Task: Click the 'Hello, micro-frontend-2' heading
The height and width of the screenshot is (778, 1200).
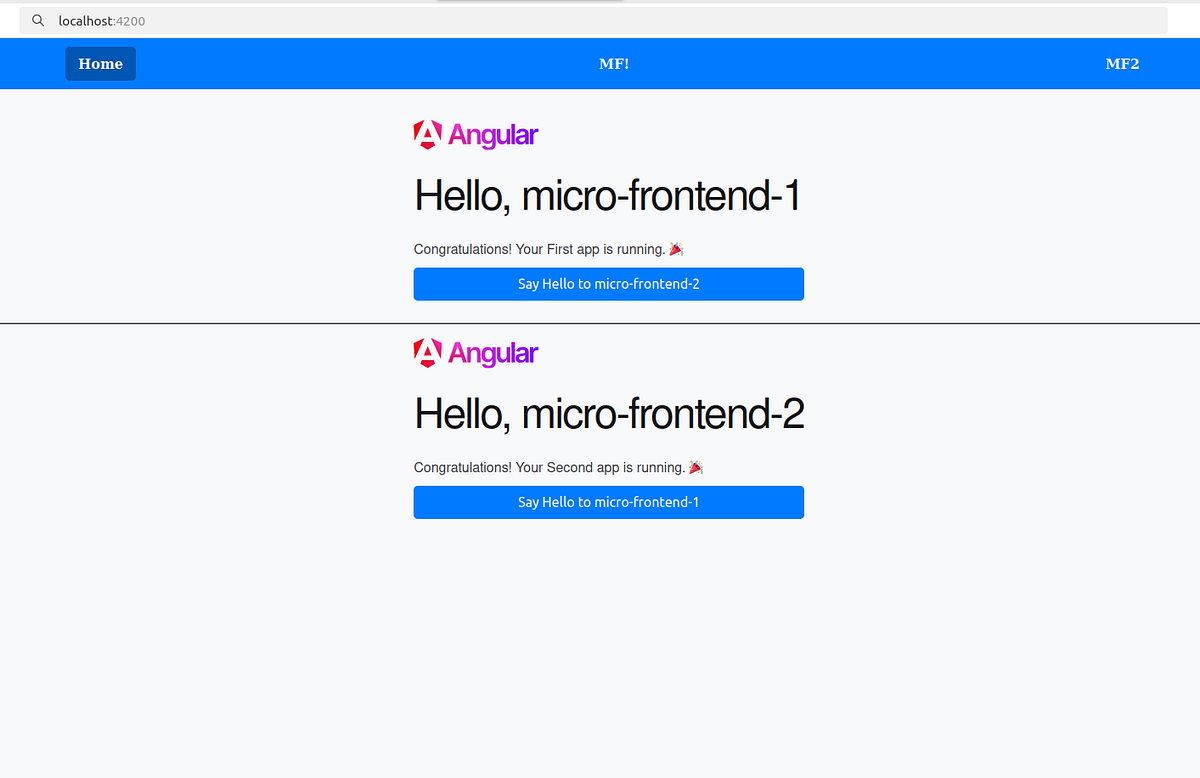Action: click(x=609, y=413)
